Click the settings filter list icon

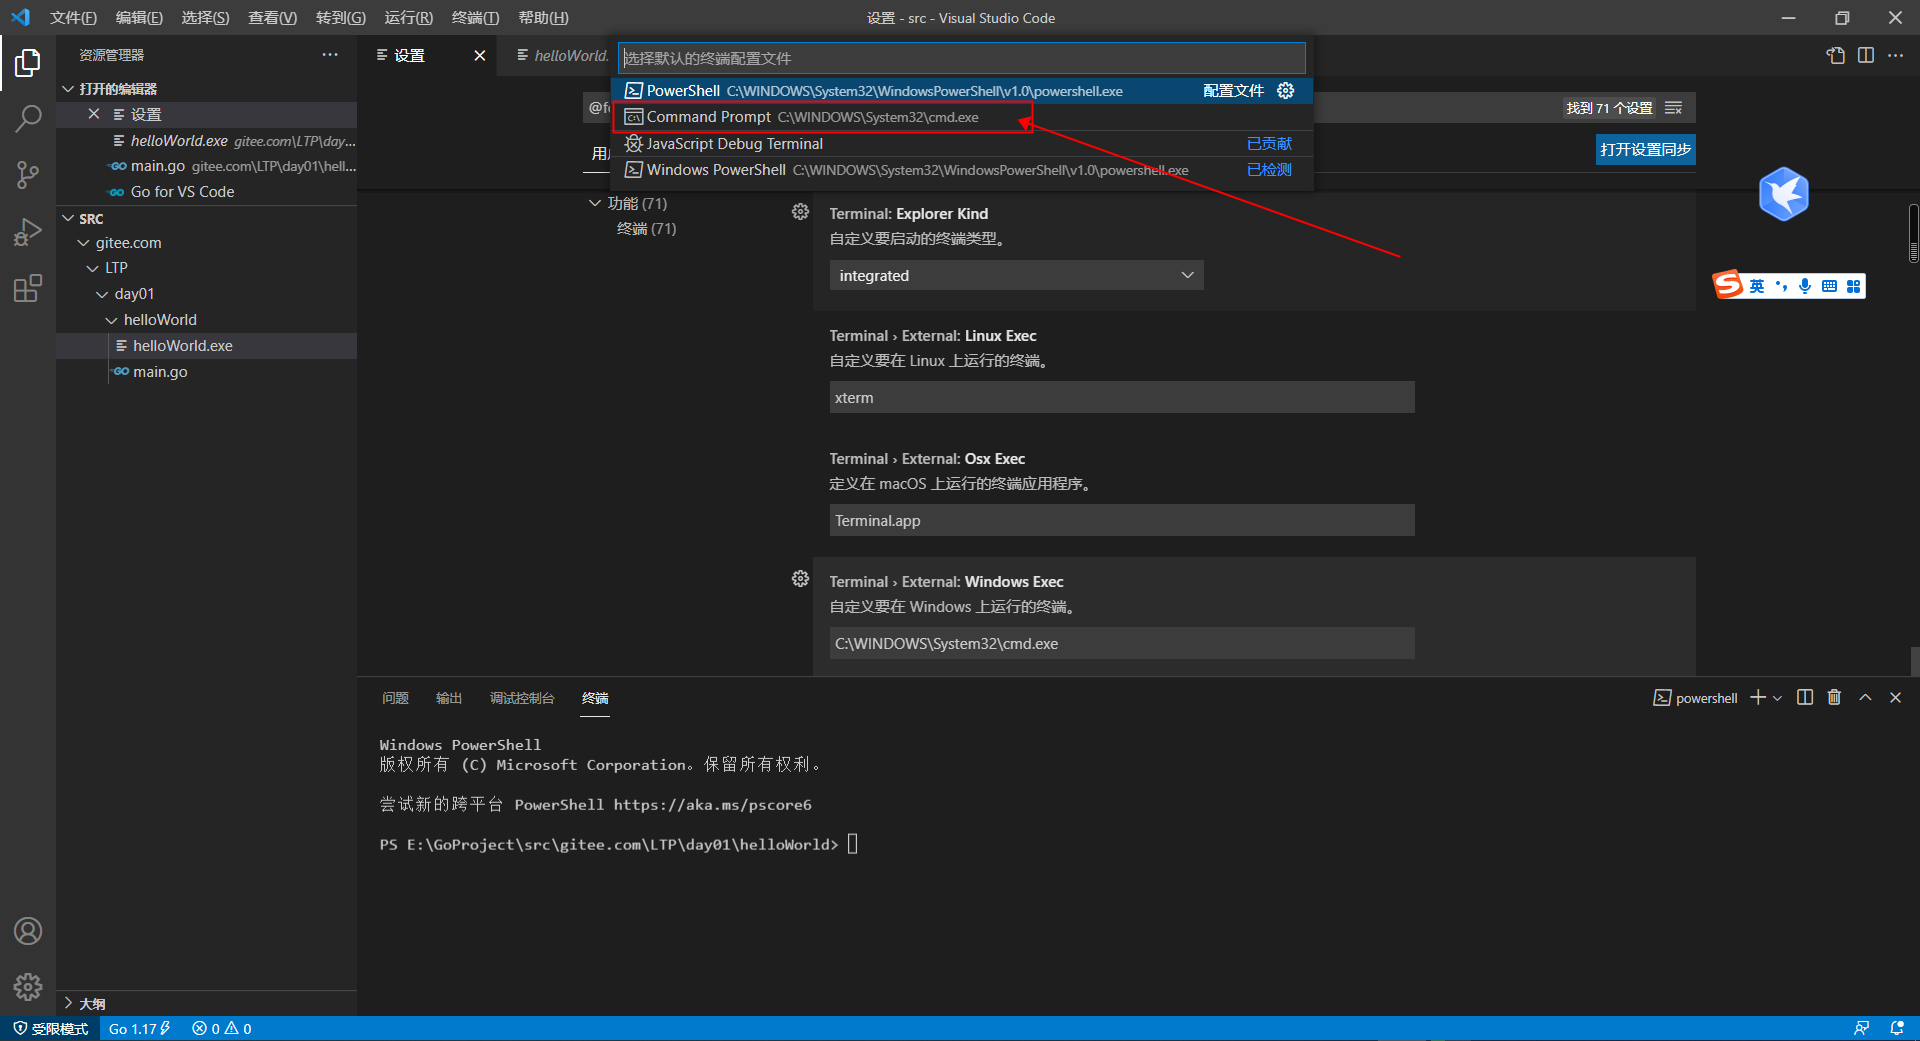point(1673,108)
